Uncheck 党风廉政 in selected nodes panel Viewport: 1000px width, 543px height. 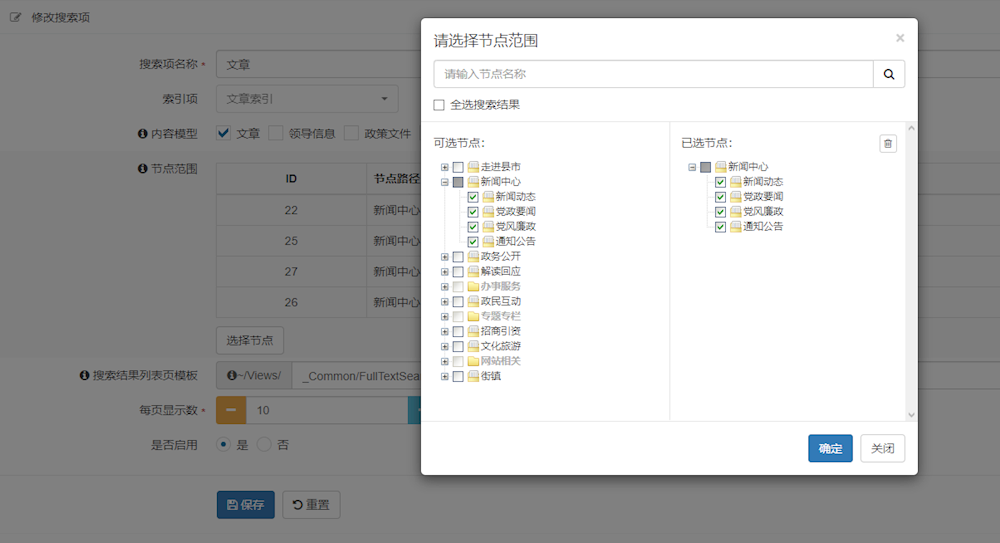click(x=720, y=212)
